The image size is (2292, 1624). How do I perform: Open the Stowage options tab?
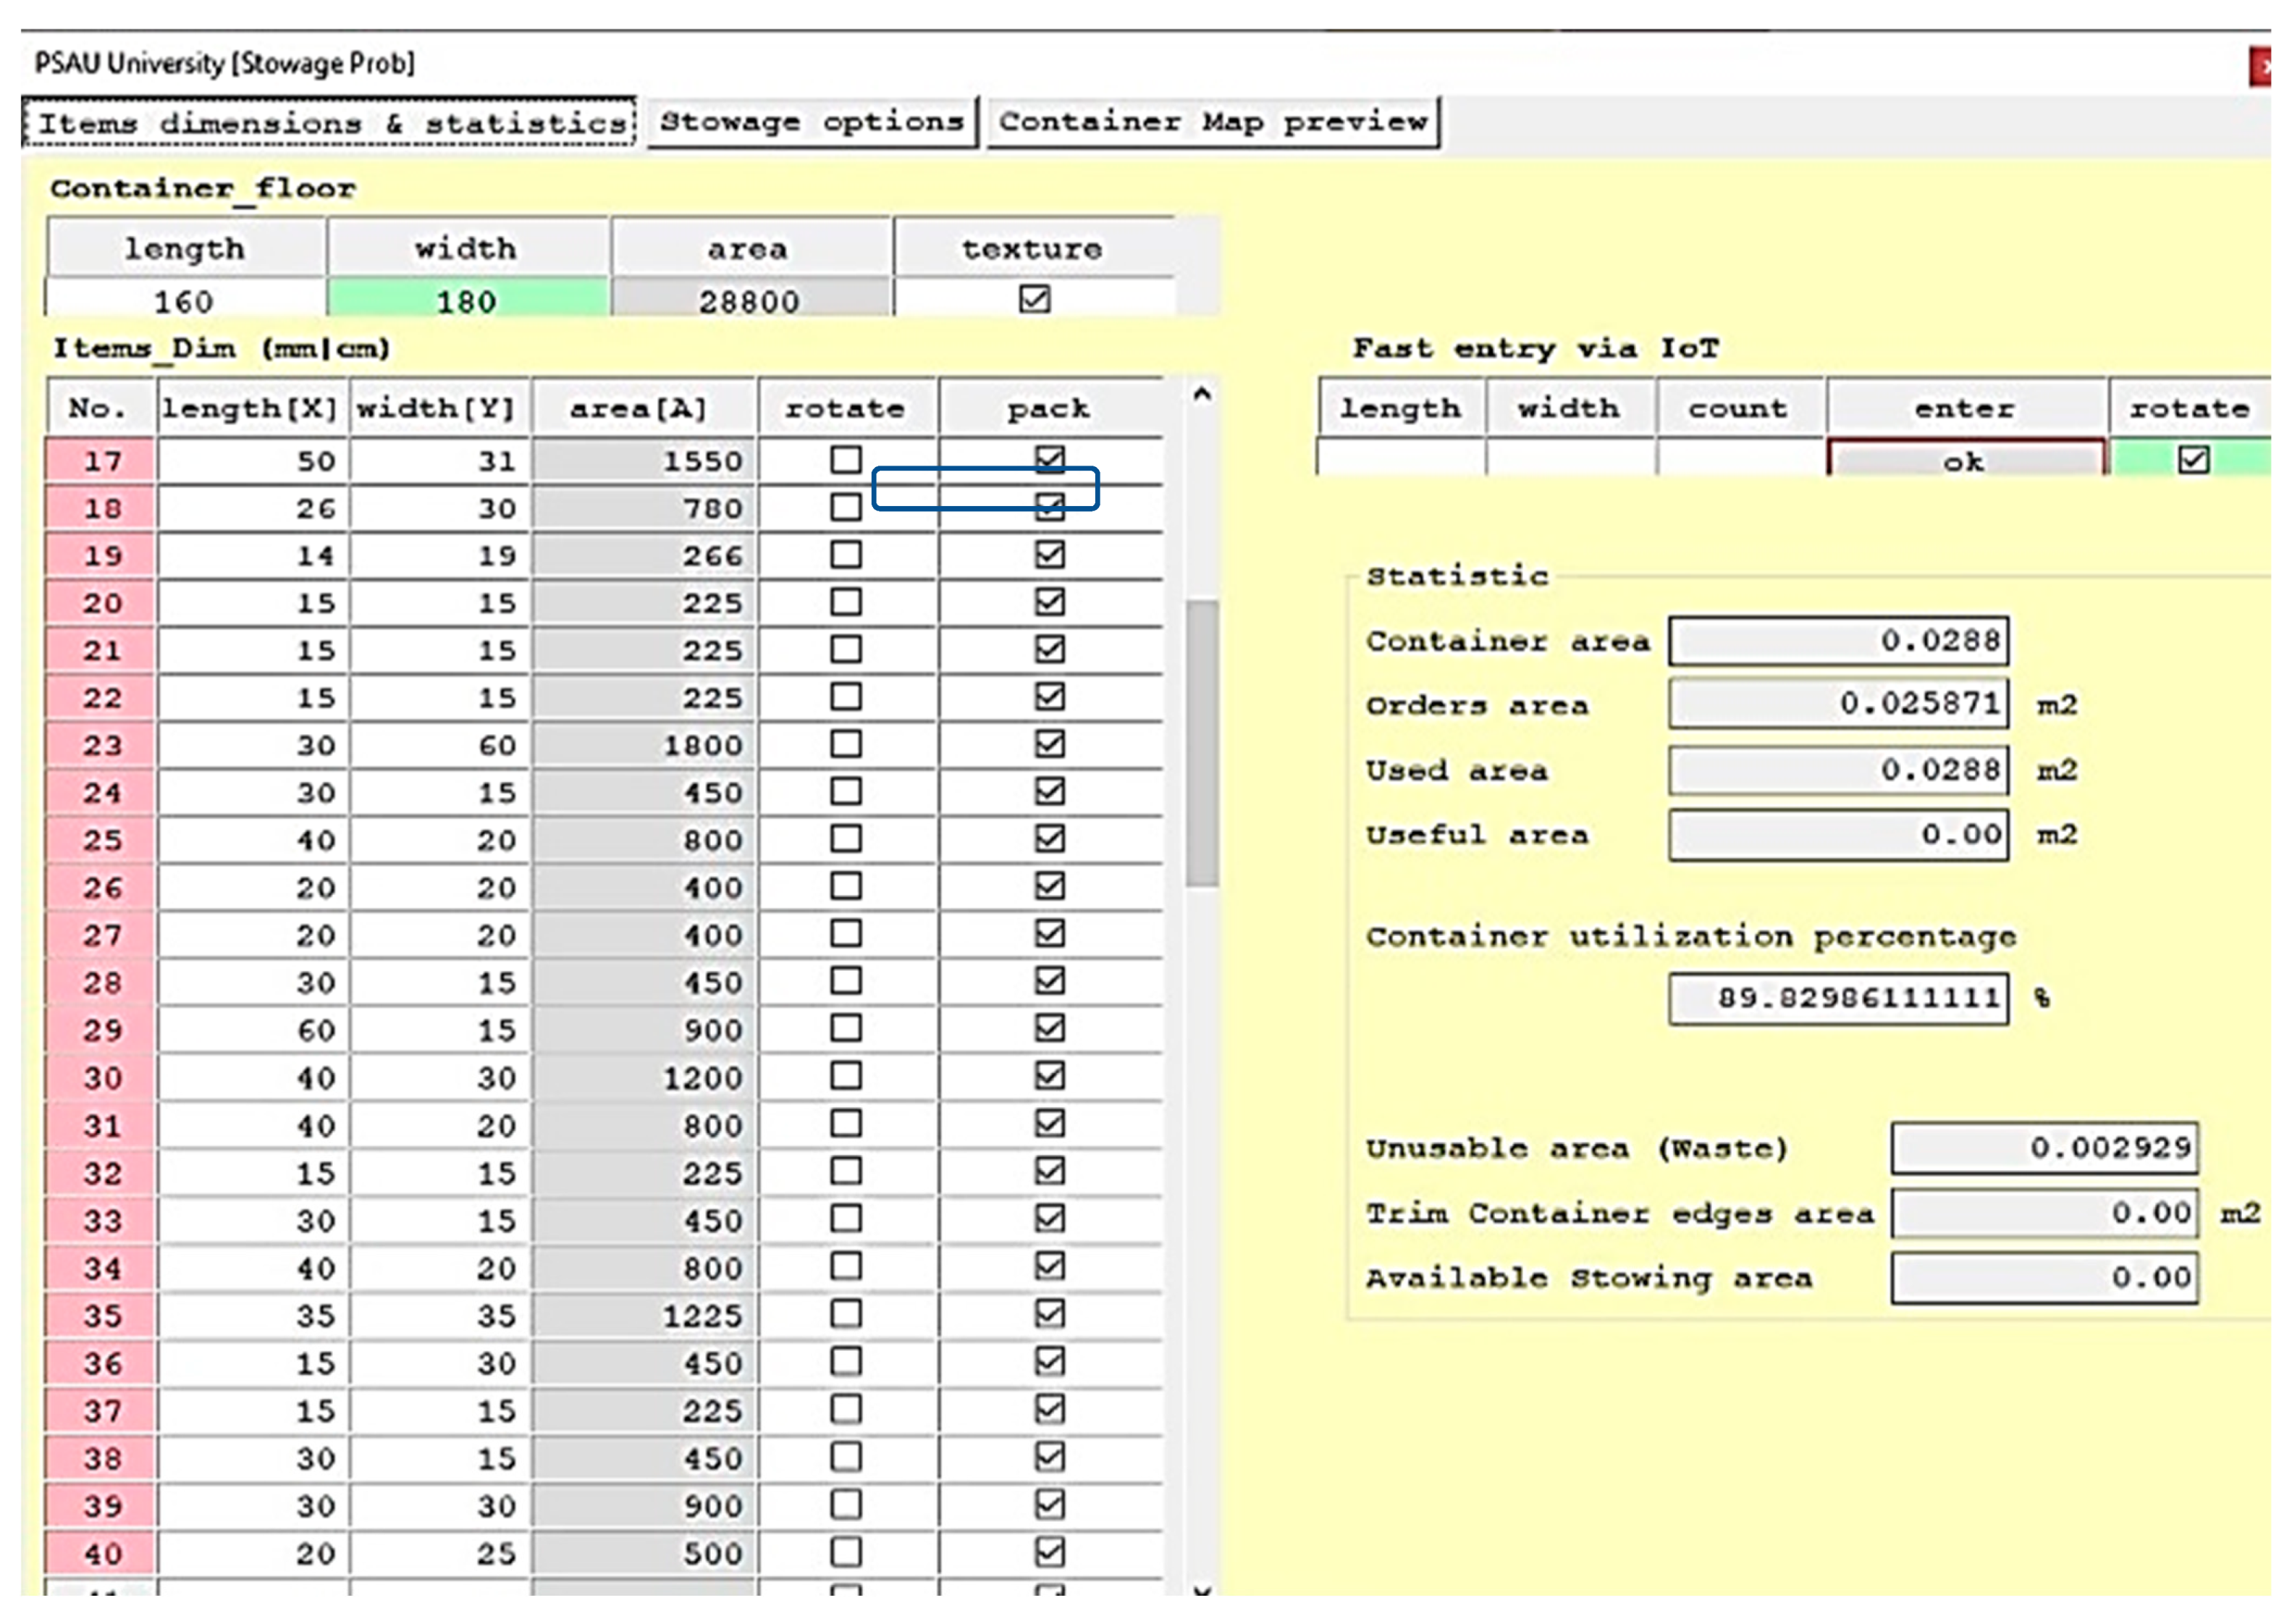coord(811,122)
